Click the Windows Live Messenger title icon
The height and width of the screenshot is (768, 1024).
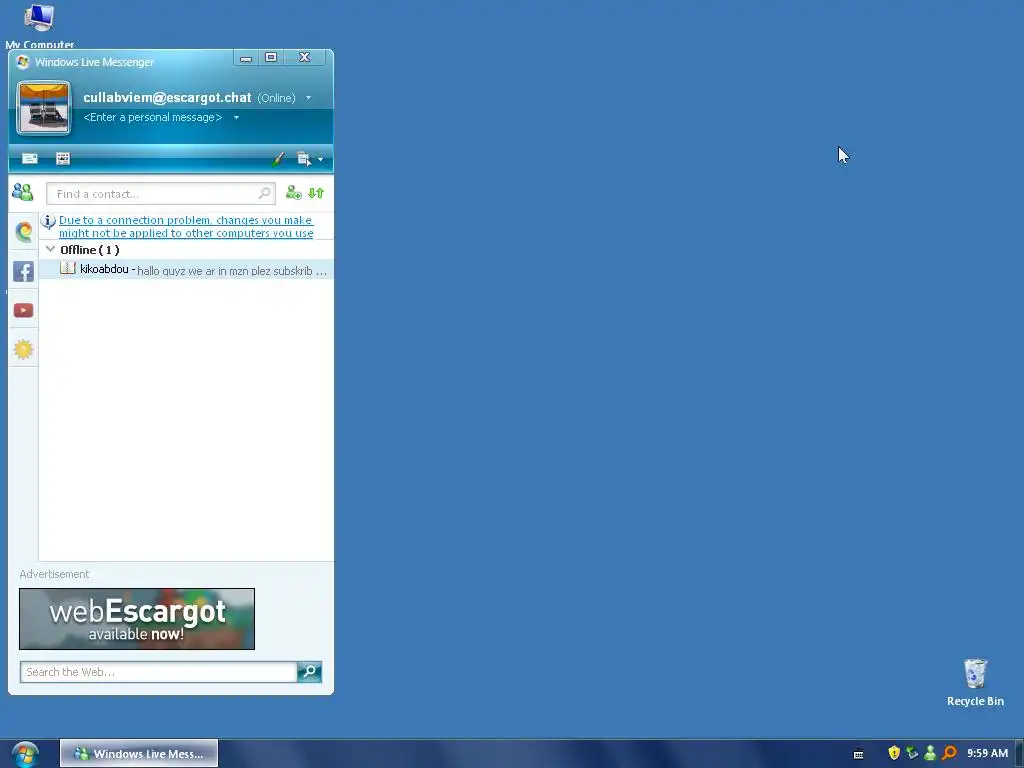tap(23, 62)
